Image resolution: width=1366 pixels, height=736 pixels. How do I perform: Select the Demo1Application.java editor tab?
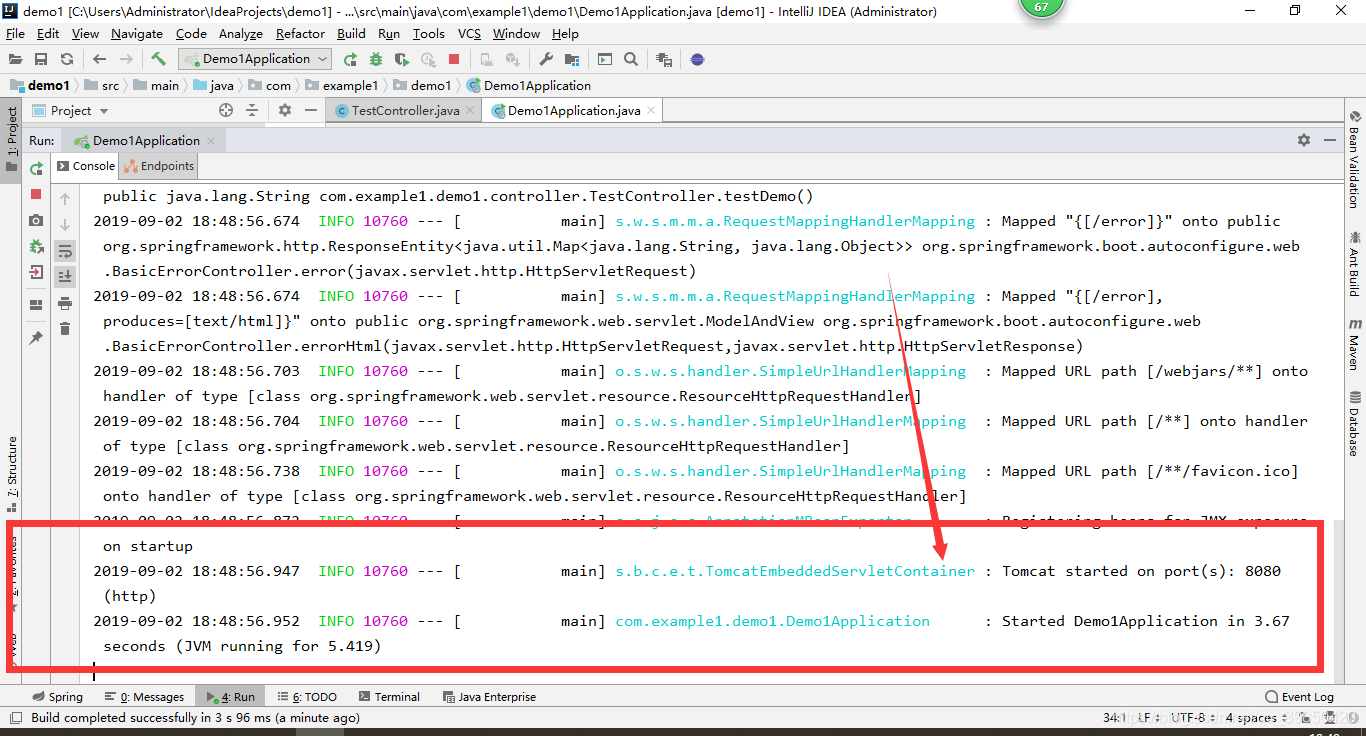(574, 111)
